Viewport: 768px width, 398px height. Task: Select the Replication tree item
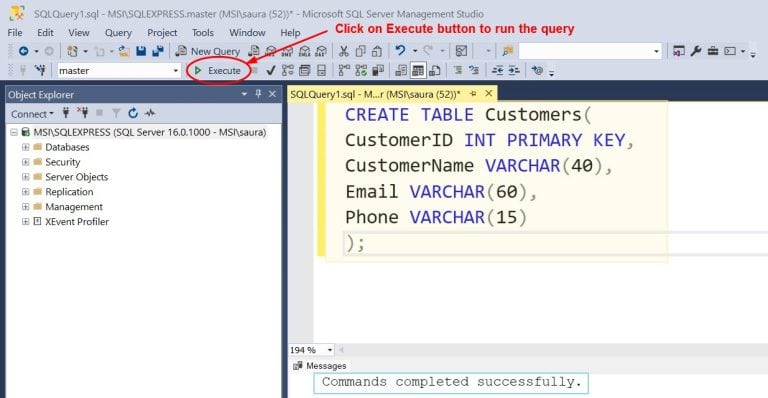[x=69, y=192]
